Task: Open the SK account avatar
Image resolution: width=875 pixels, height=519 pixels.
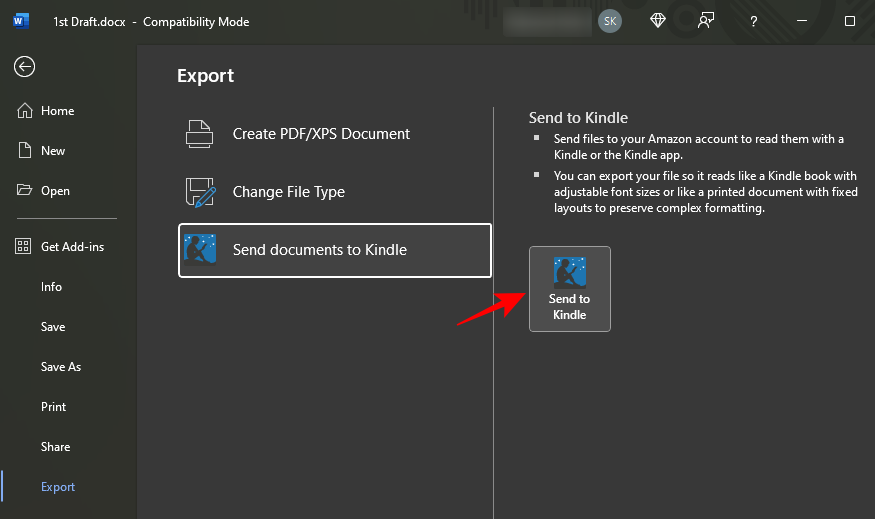Action: [x=610, y=21]
